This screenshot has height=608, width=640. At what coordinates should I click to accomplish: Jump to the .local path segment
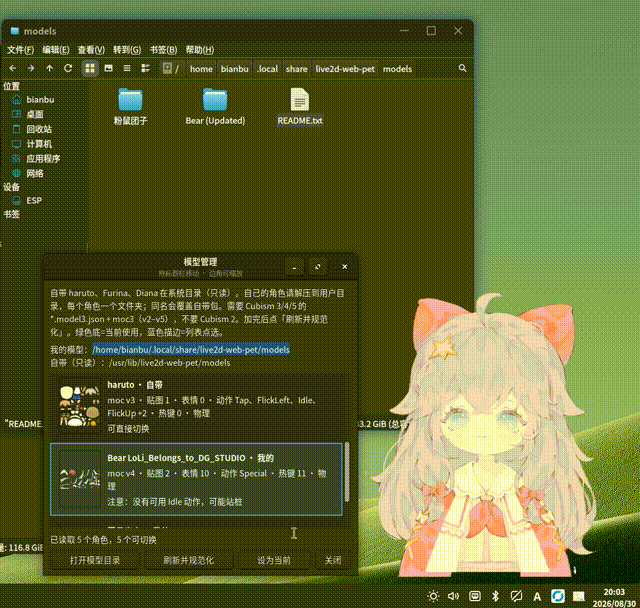267,69
